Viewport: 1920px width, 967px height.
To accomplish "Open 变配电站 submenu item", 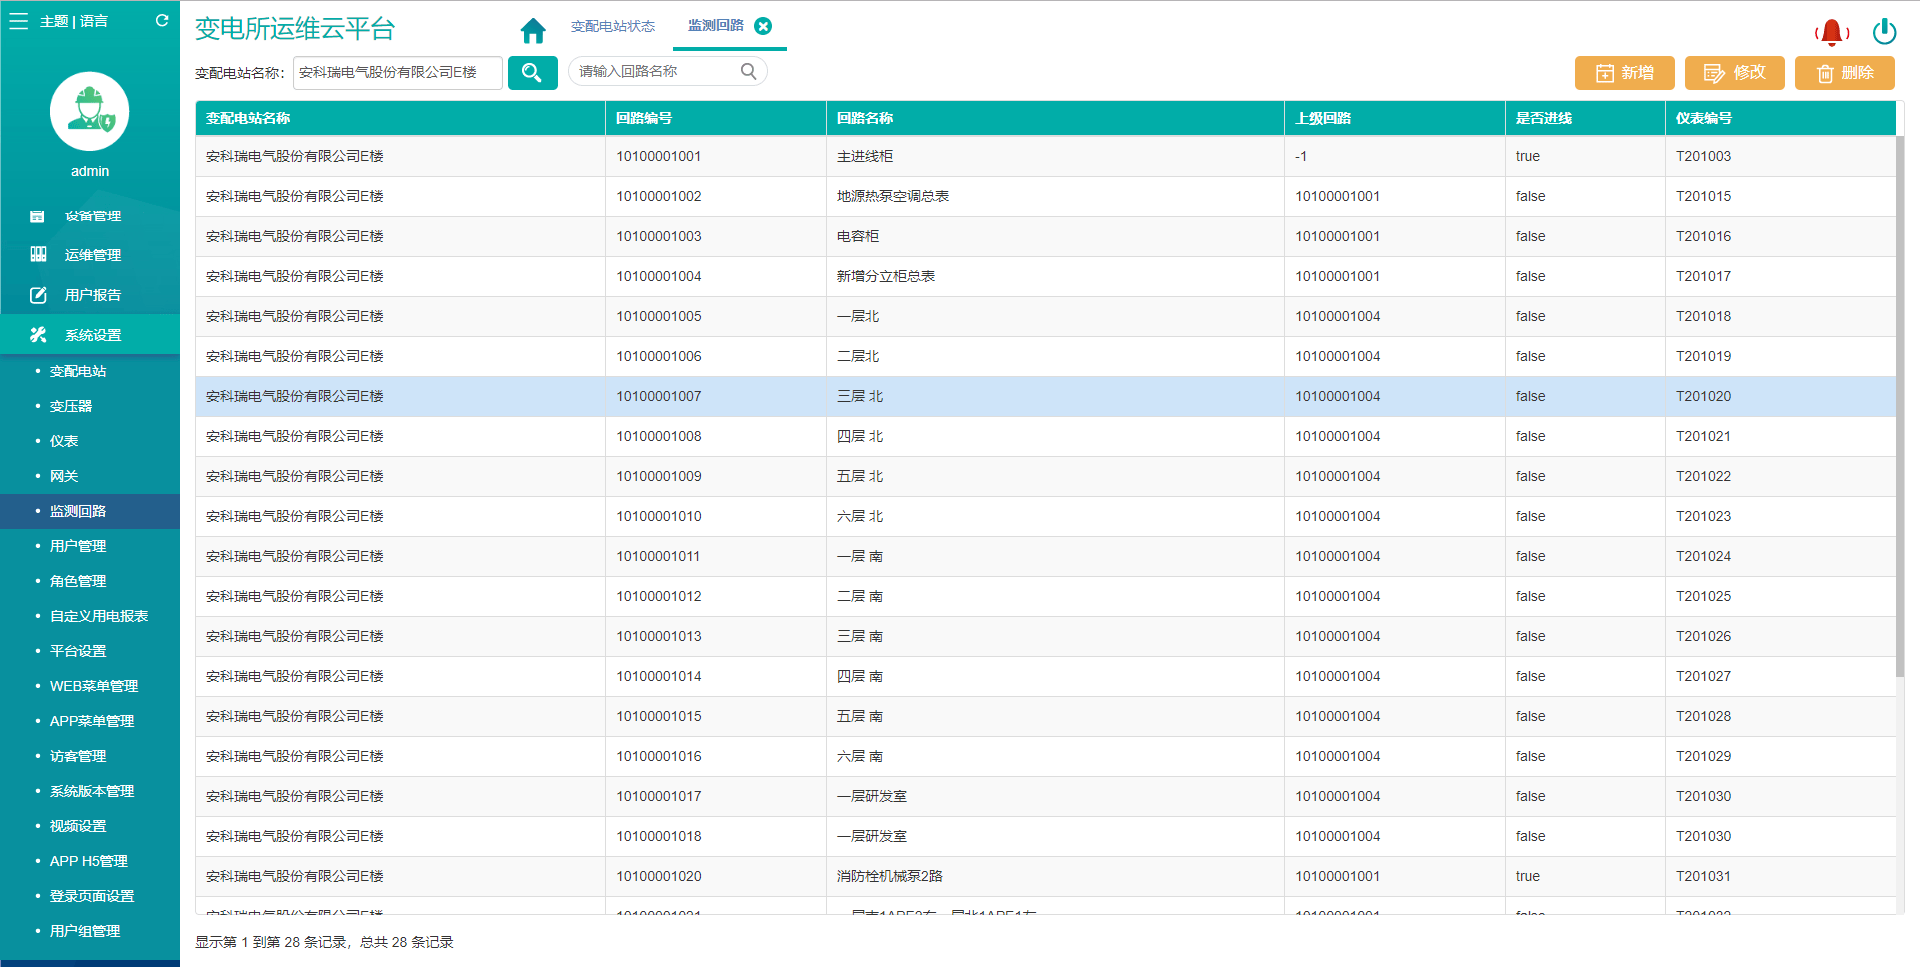I will click(x=78, y=371).
